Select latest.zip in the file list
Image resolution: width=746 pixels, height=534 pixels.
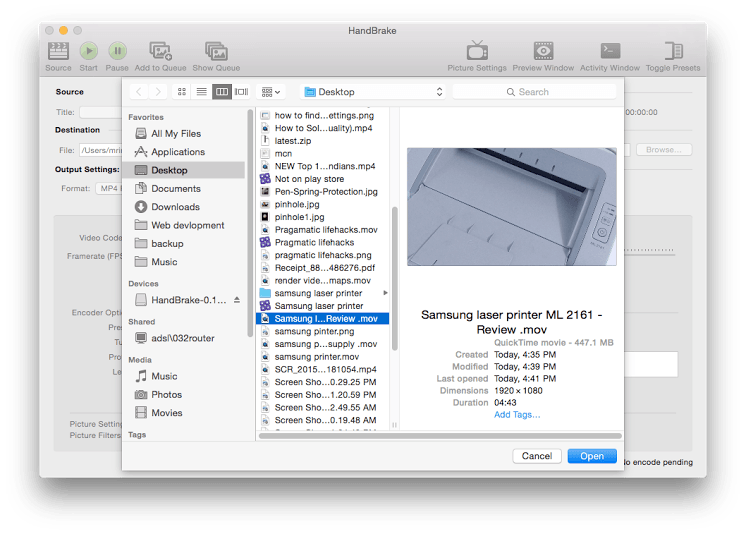[x=323, y=141]
